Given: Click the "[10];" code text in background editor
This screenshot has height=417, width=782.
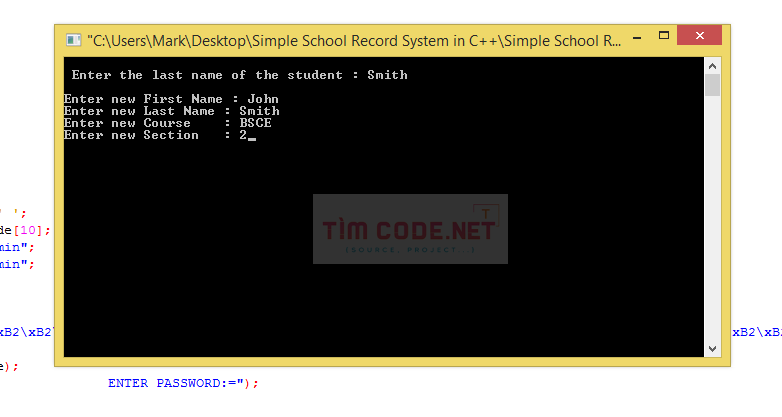Looking at the screenshot, I should [x=32, y=230].
